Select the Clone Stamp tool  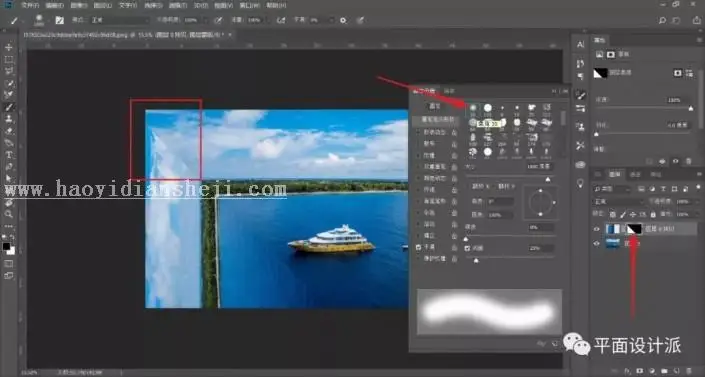(9, 119)
